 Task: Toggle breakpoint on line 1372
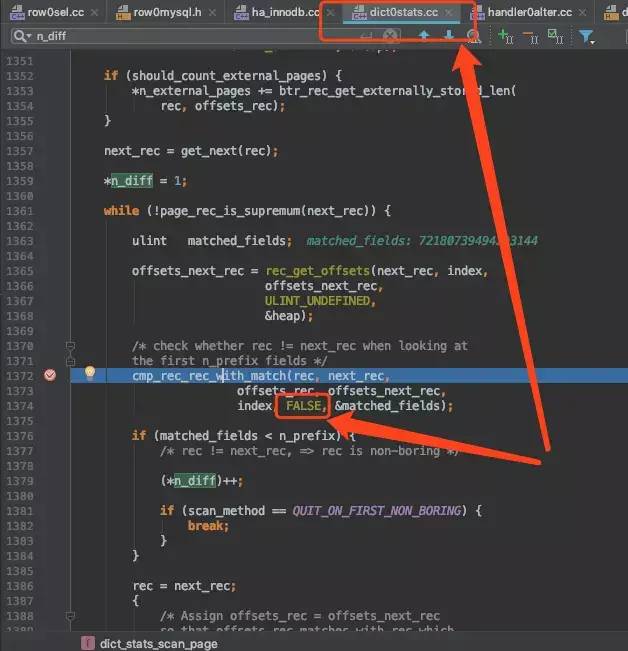(x=50, y=375)
